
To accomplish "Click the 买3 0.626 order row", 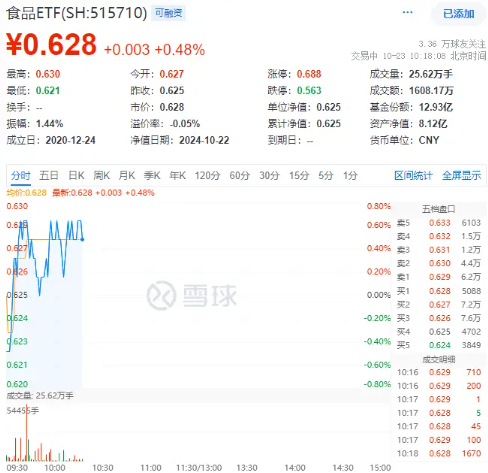I will tap(438, 318).
